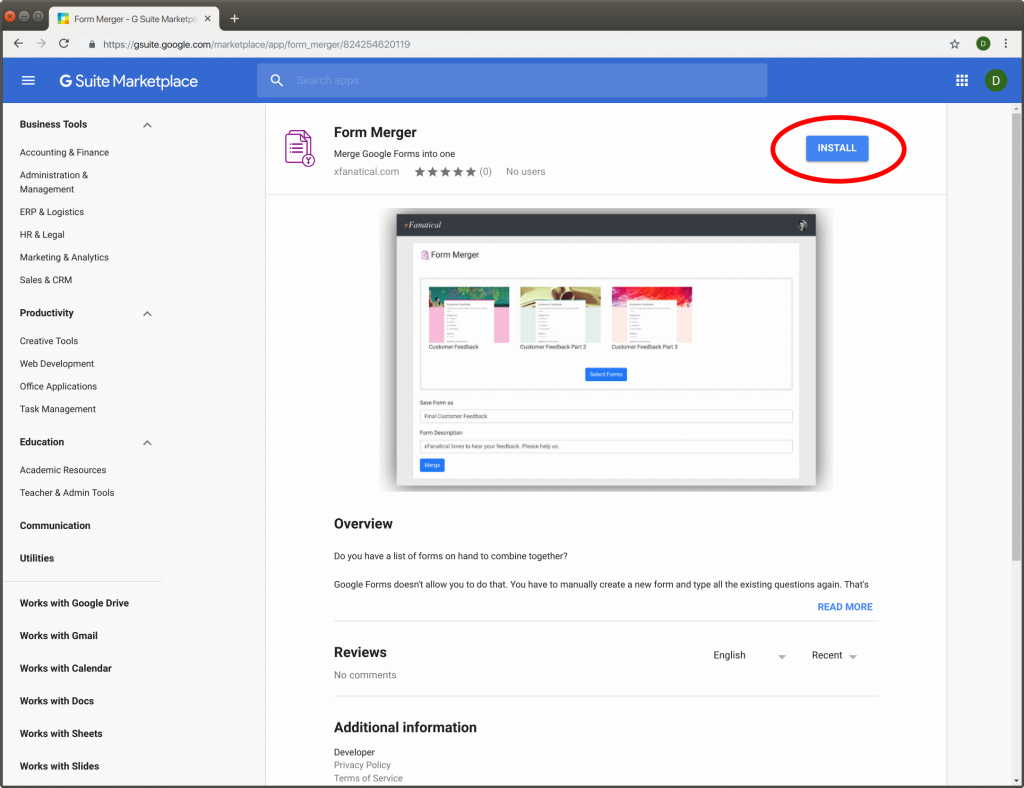Click the Education heading
Image resolution: width=1024 pixels, height=788 pixels.
coord(42,442)
